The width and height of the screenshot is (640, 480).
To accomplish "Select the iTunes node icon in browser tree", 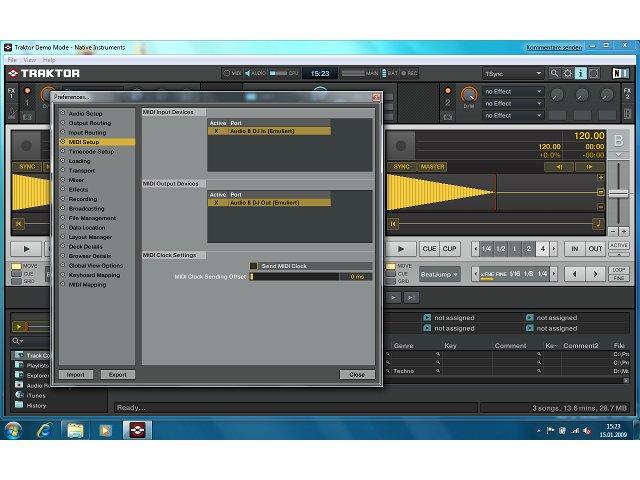I will (19, 395).
